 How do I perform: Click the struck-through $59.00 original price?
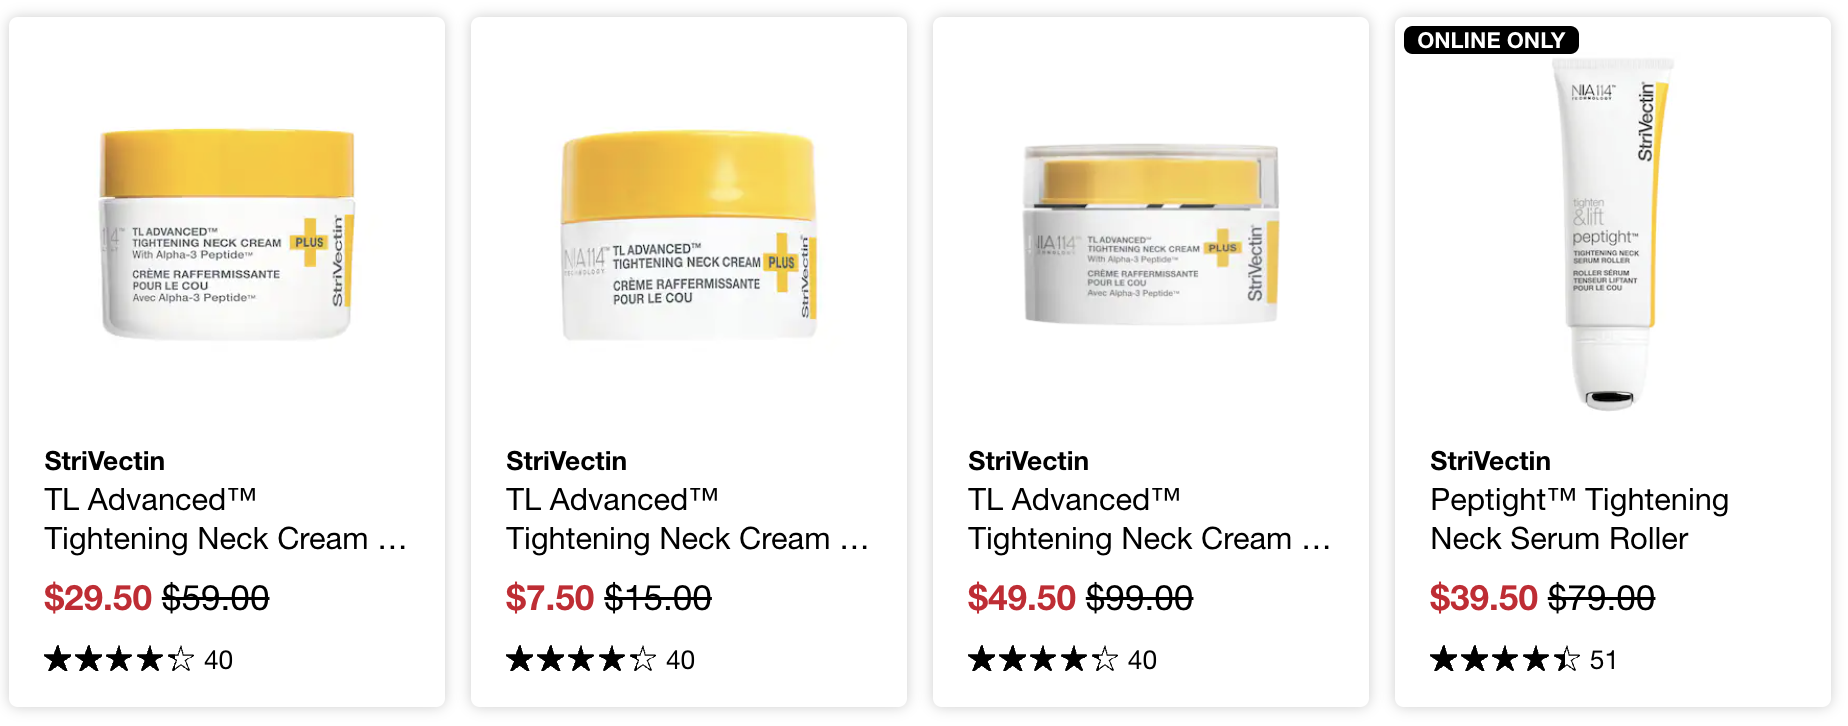click(x=216, y=598)
